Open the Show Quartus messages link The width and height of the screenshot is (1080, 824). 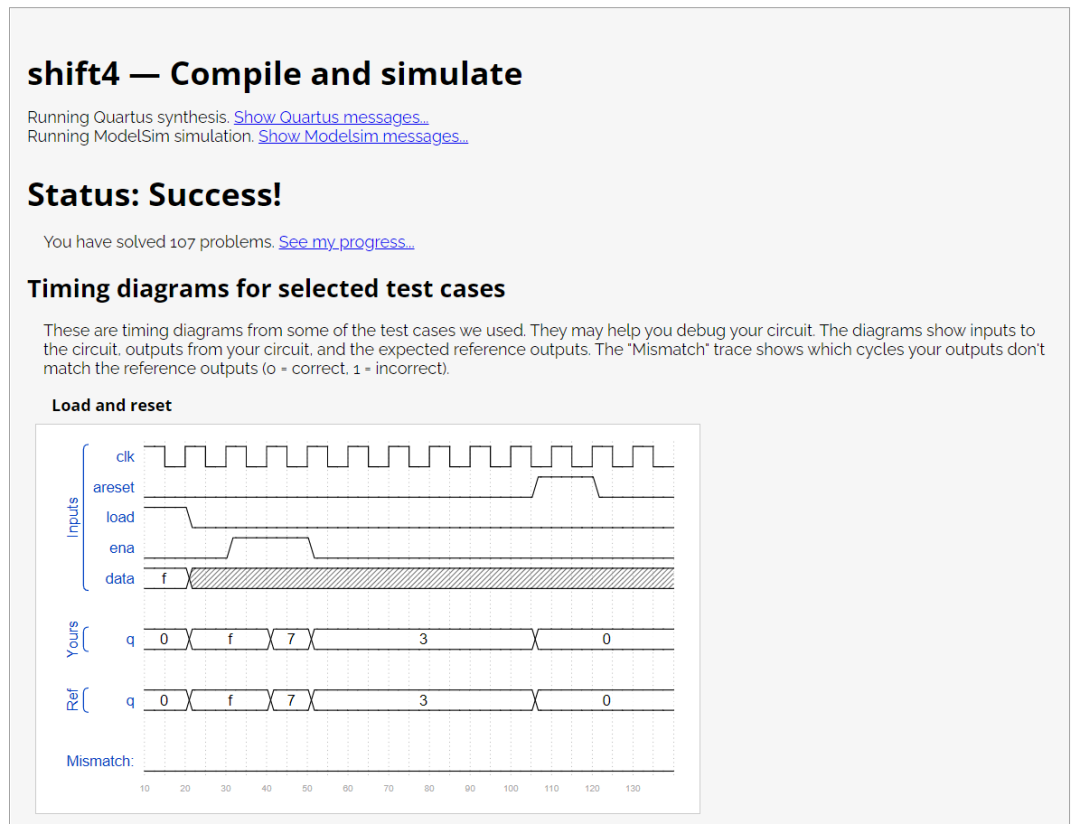pyautogui.click(x=331, y=118)
